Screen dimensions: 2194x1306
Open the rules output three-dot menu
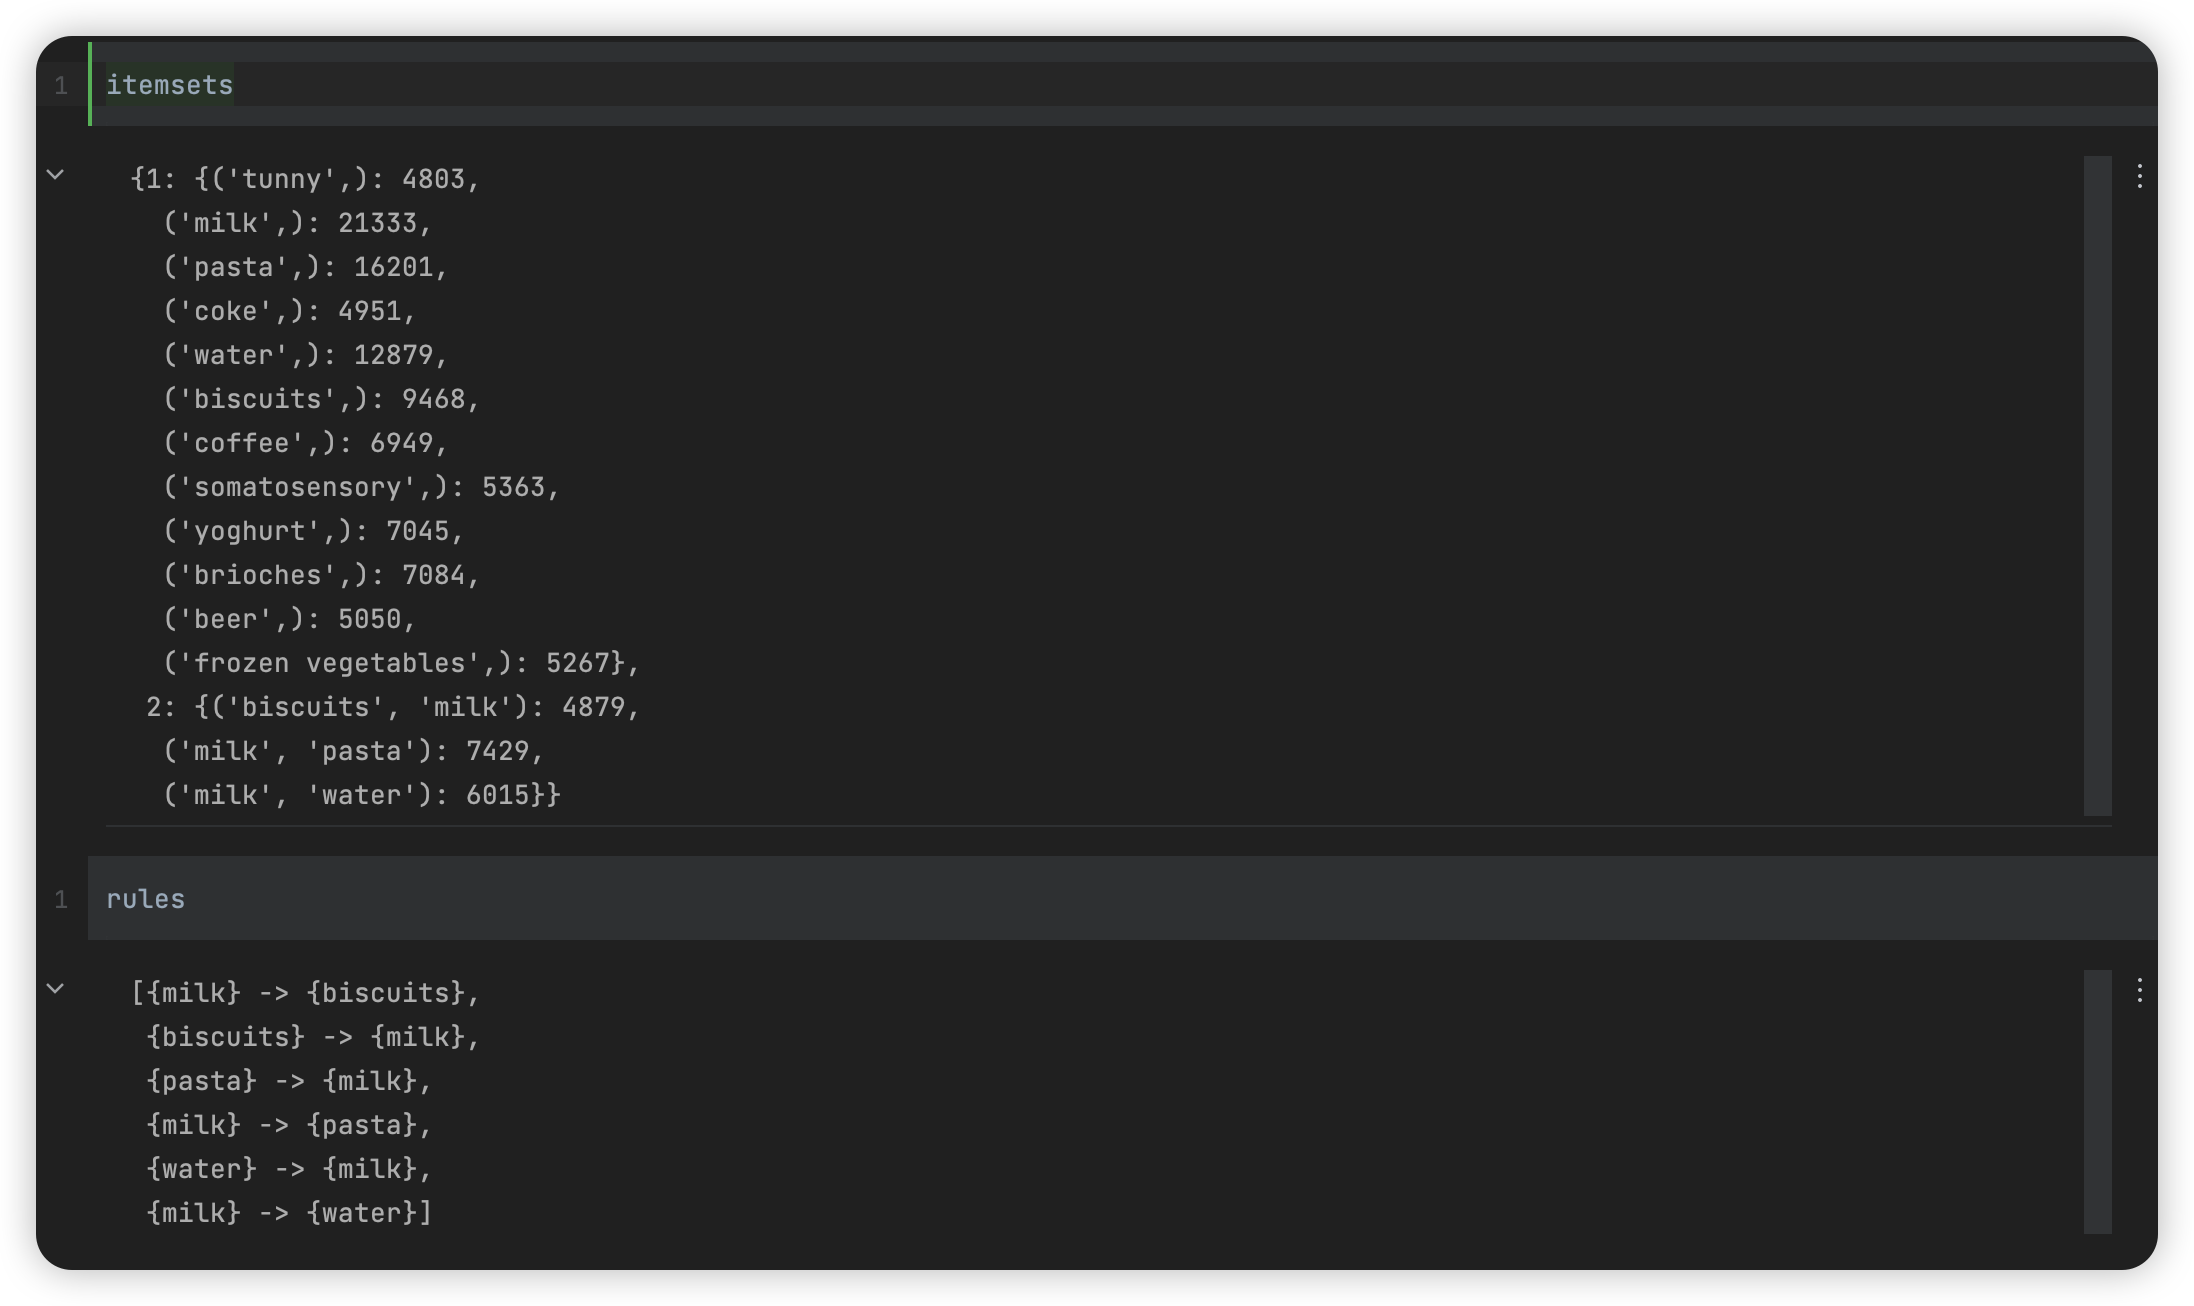click(2139, 991)
